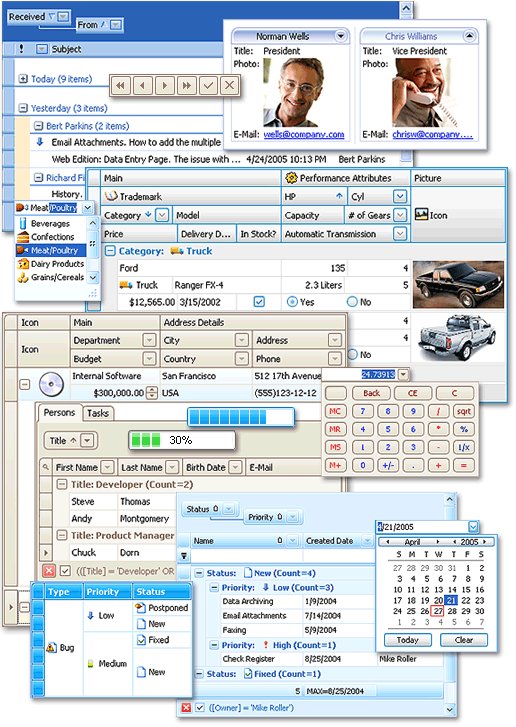This screenshot has height=727, width=516.
Task: Click the CD disc icon for Internal Software
Action: coord(51,384)
